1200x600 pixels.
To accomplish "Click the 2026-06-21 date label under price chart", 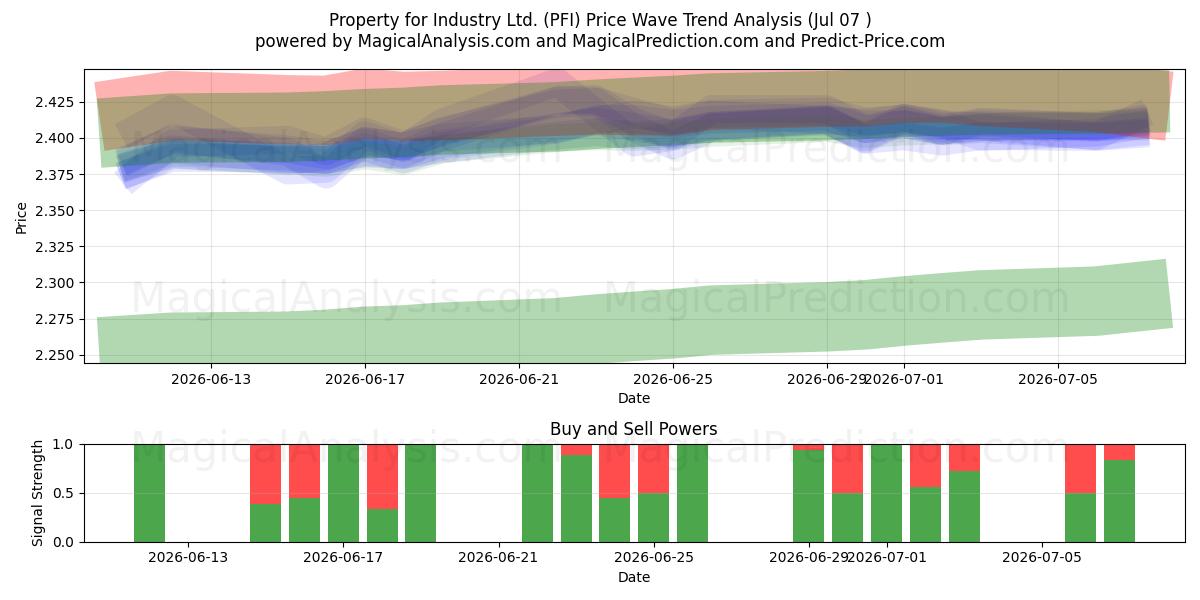I will 519,379.
